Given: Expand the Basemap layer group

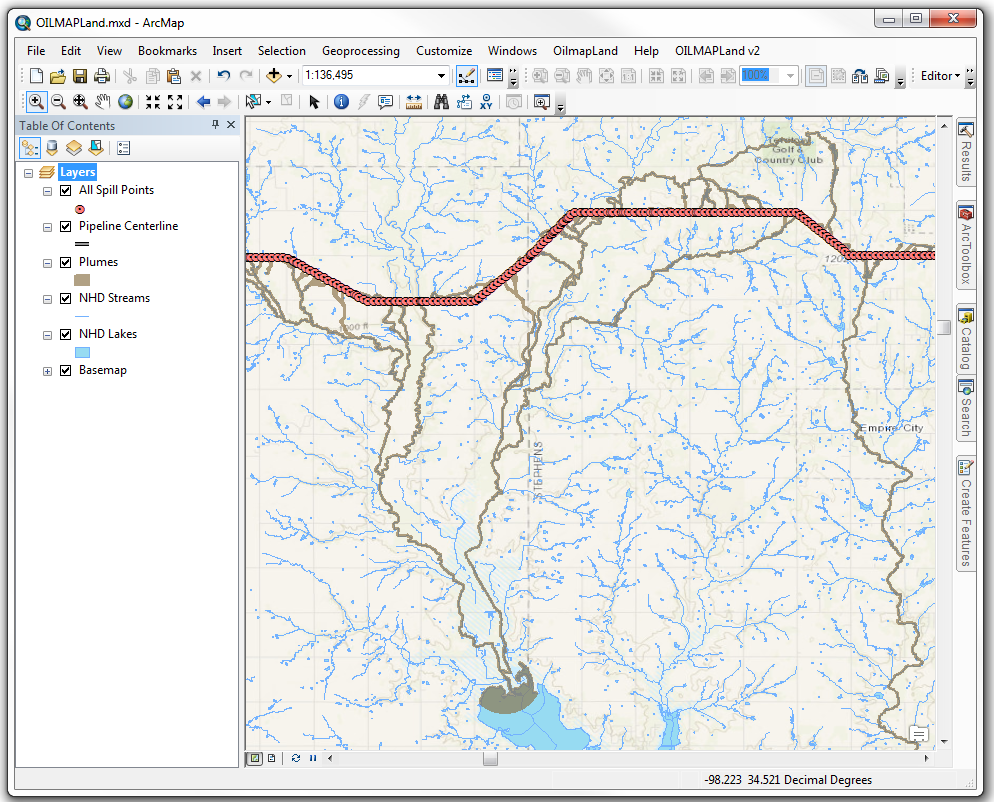Looking at the screenshot, I should (47, 371).
